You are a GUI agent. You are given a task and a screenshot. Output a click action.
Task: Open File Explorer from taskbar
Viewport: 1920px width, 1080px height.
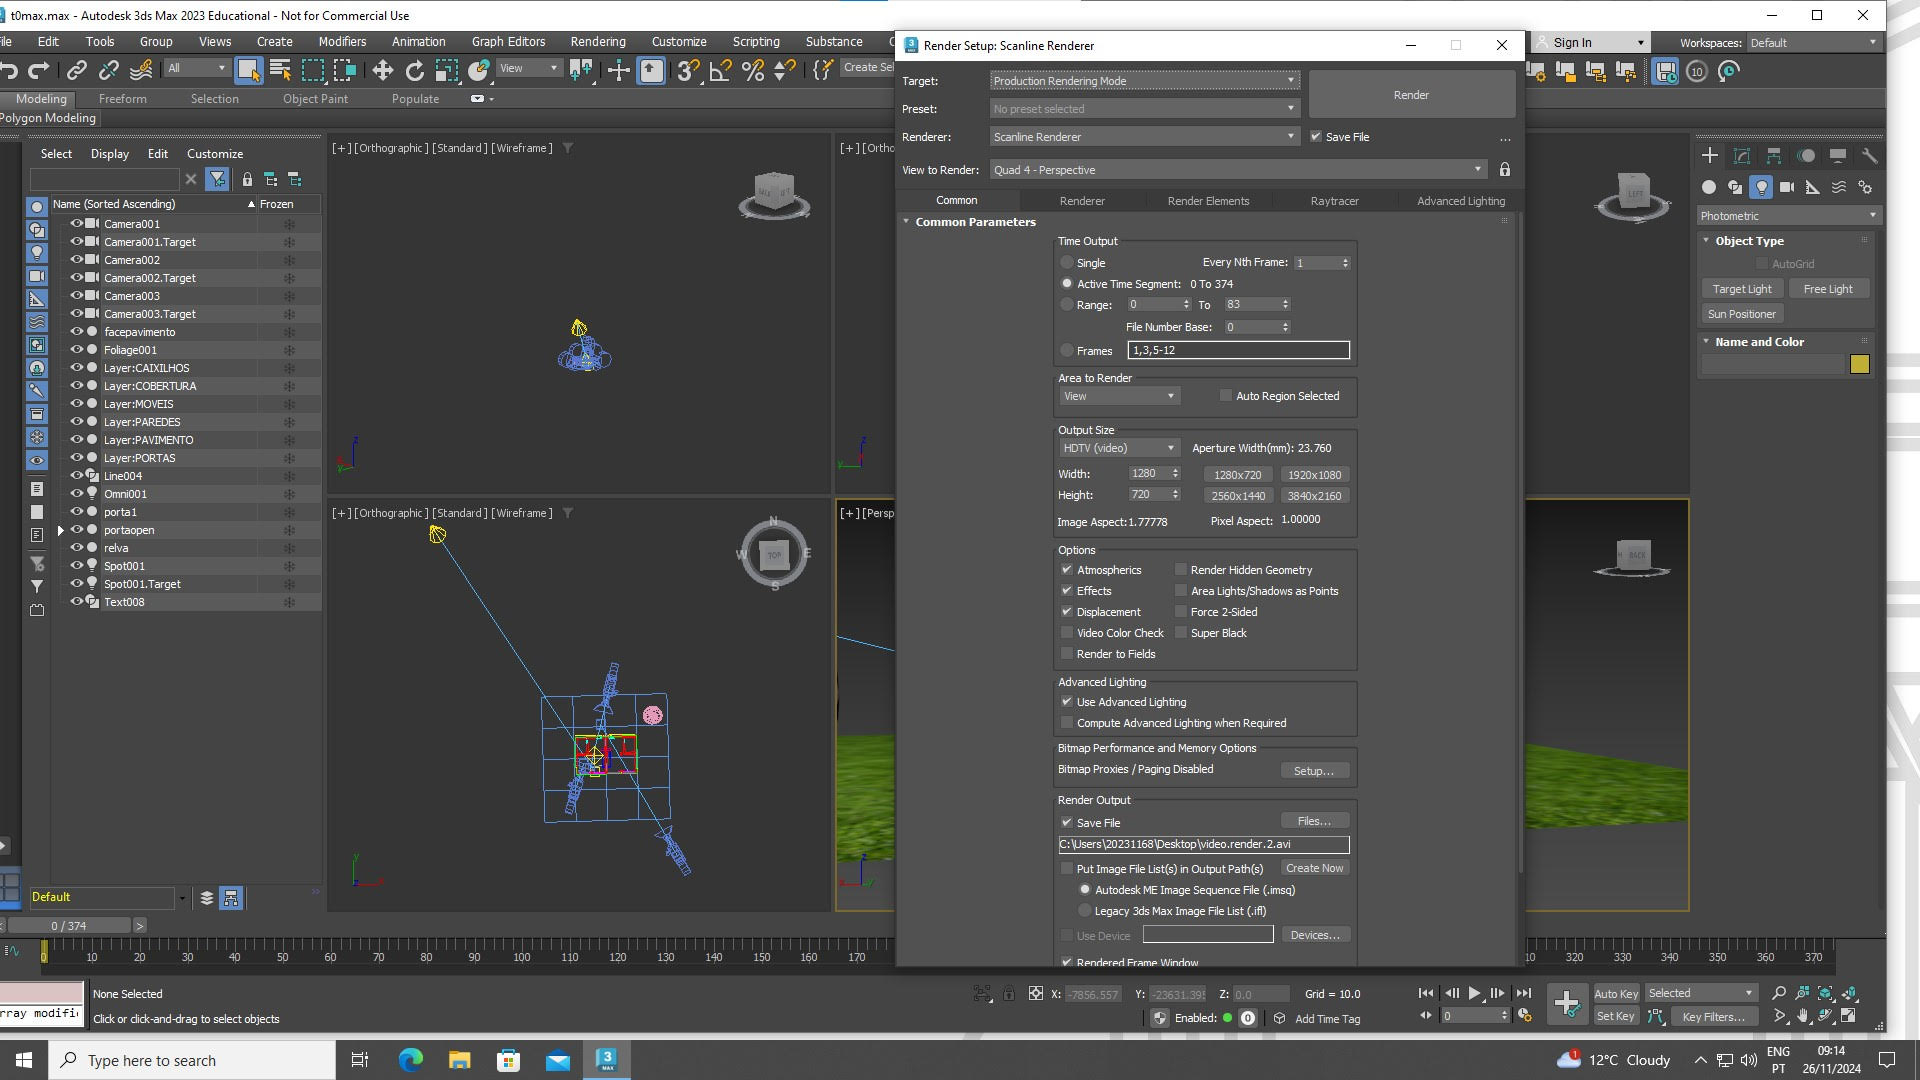tap(459, 1060)
